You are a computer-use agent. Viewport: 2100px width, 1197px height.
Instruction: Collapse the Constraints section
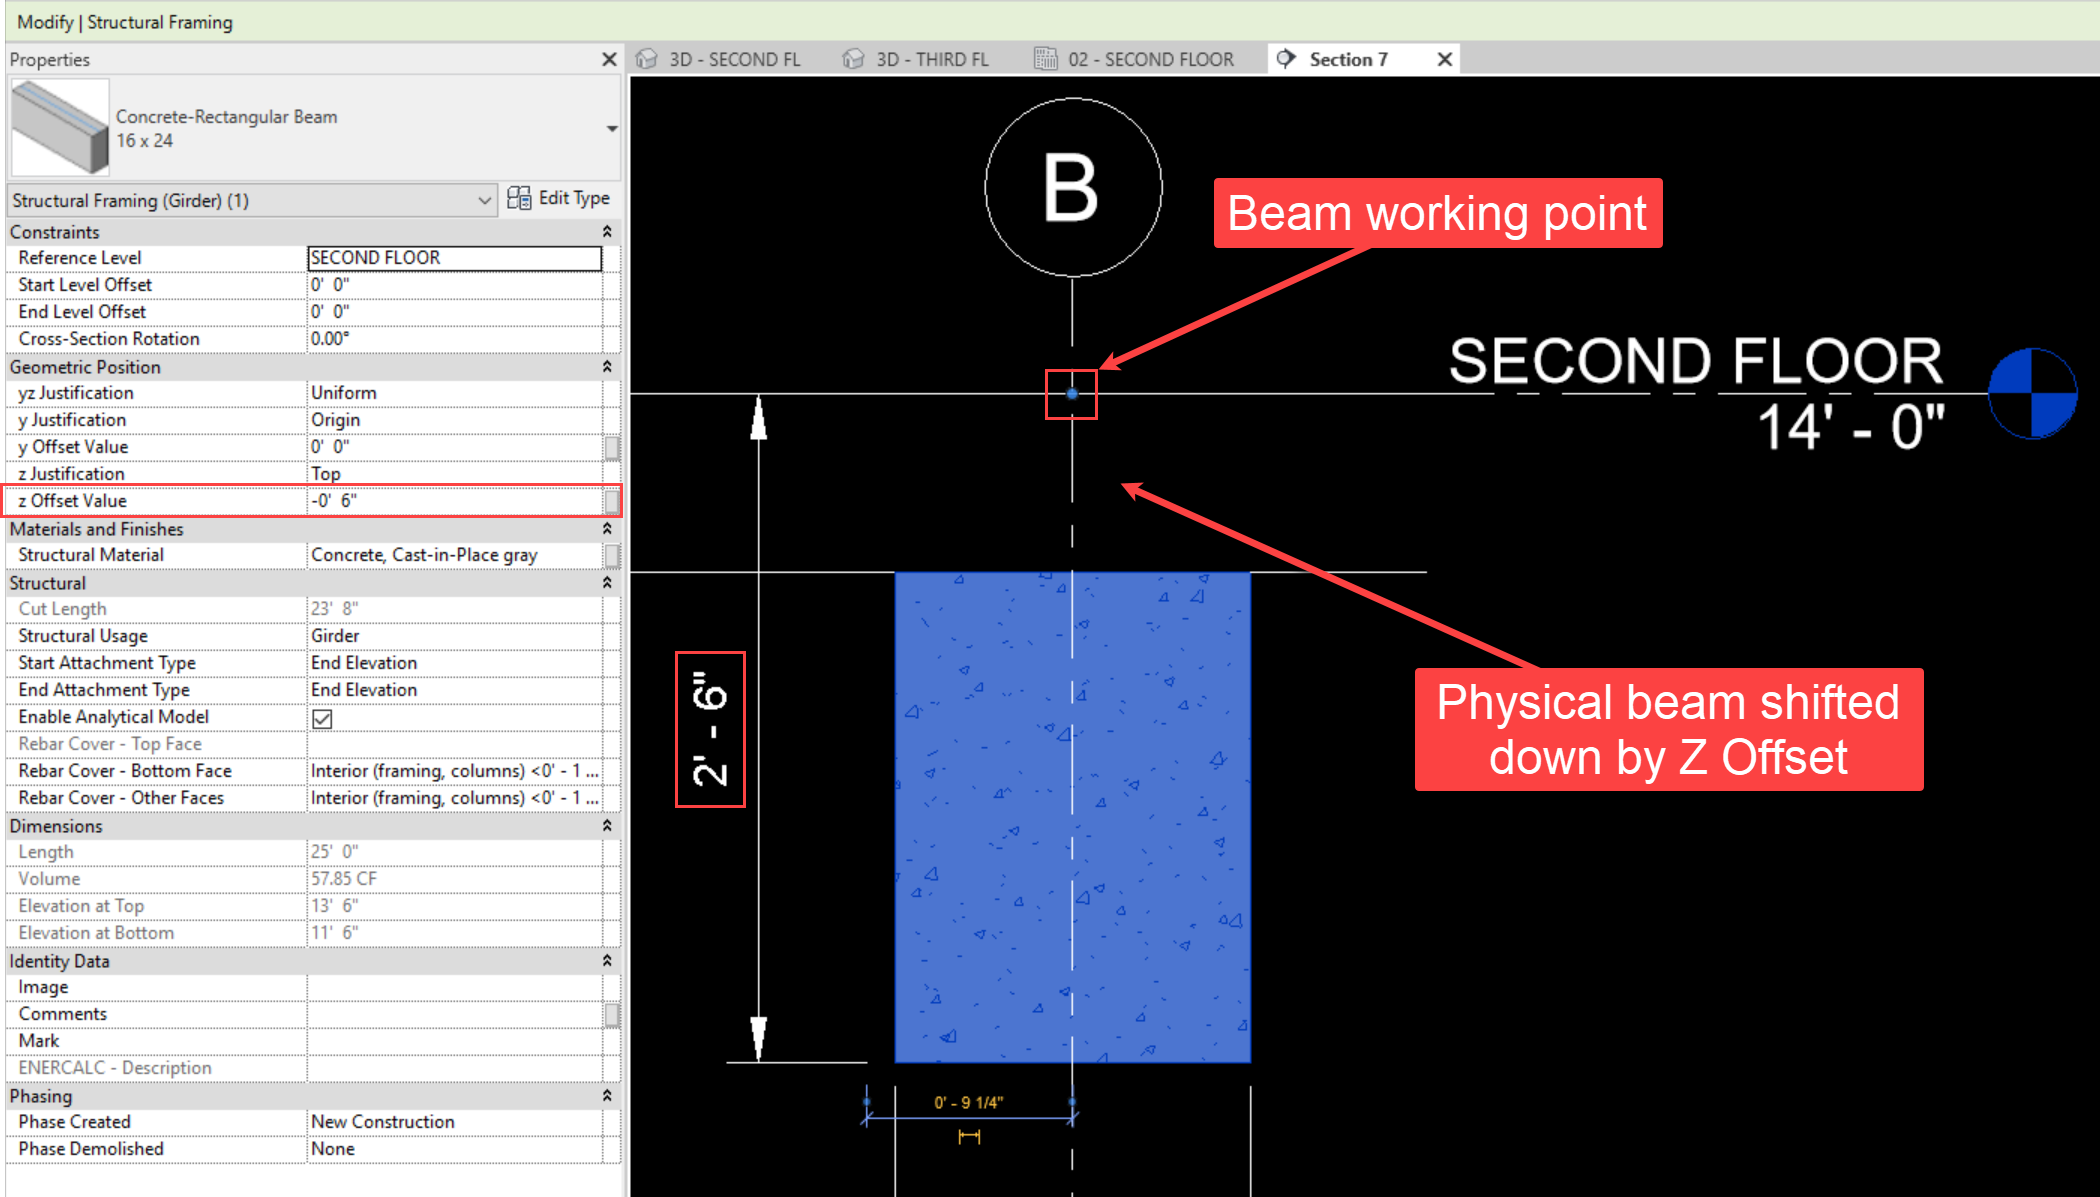[x=606, y=232]
